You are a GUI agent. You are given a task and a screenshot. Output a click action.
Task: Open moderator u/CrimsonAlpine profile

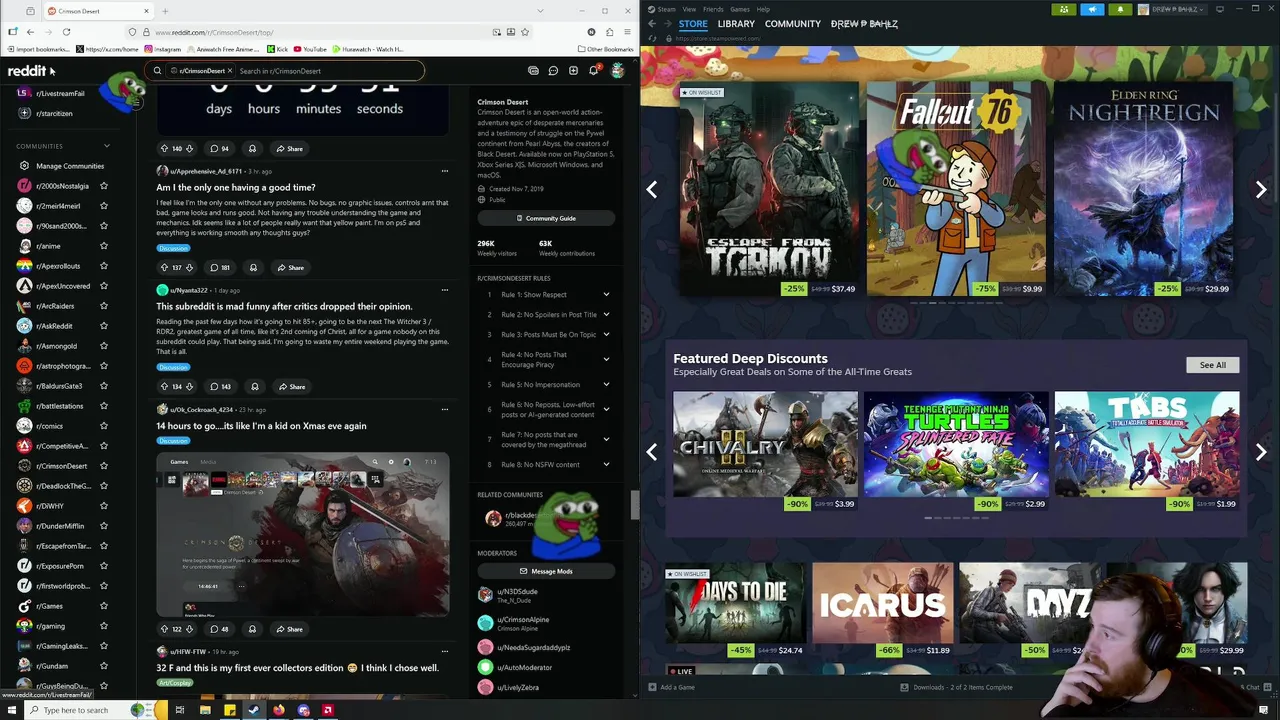[x=523, y=619]
